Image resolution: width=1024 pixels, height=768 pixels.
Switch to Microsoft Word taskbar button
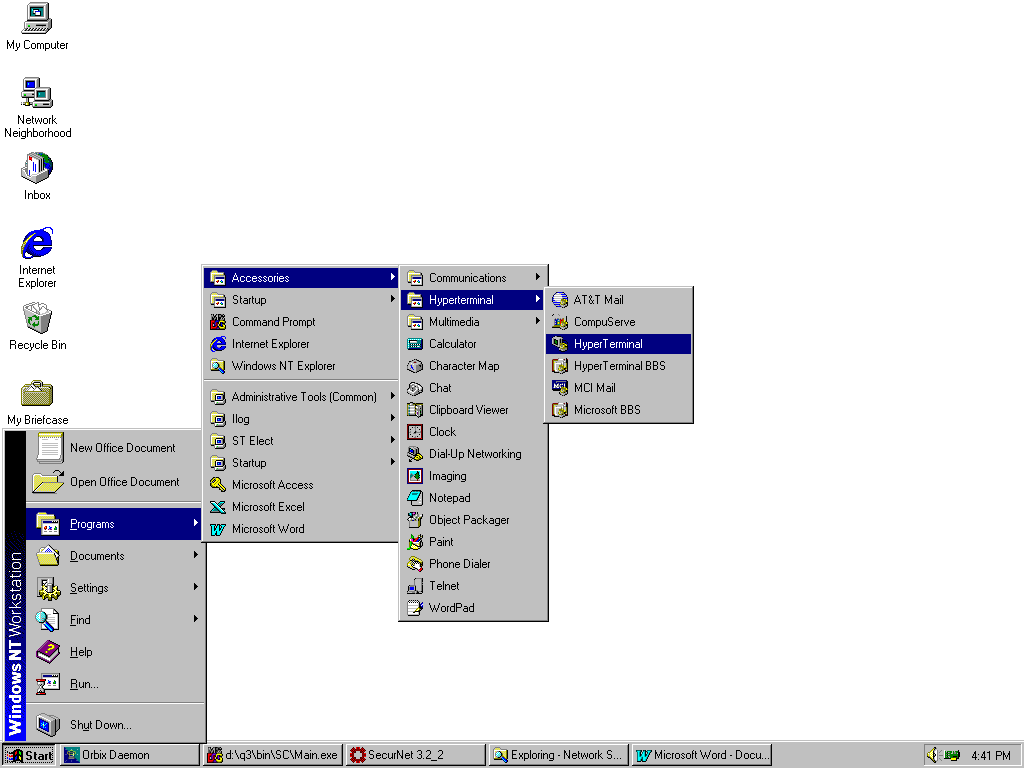[701, 755]
